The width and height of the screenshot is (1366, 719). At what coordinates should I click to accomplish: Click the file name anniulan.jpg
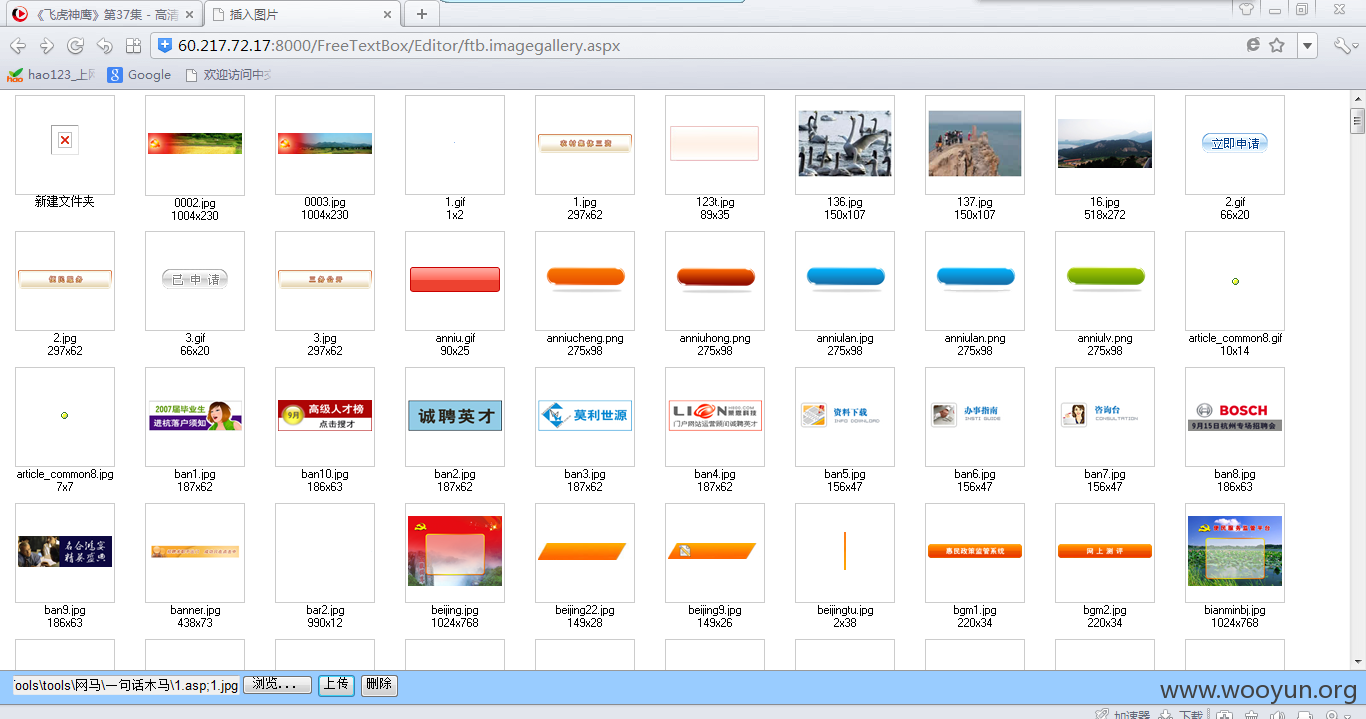845,338
